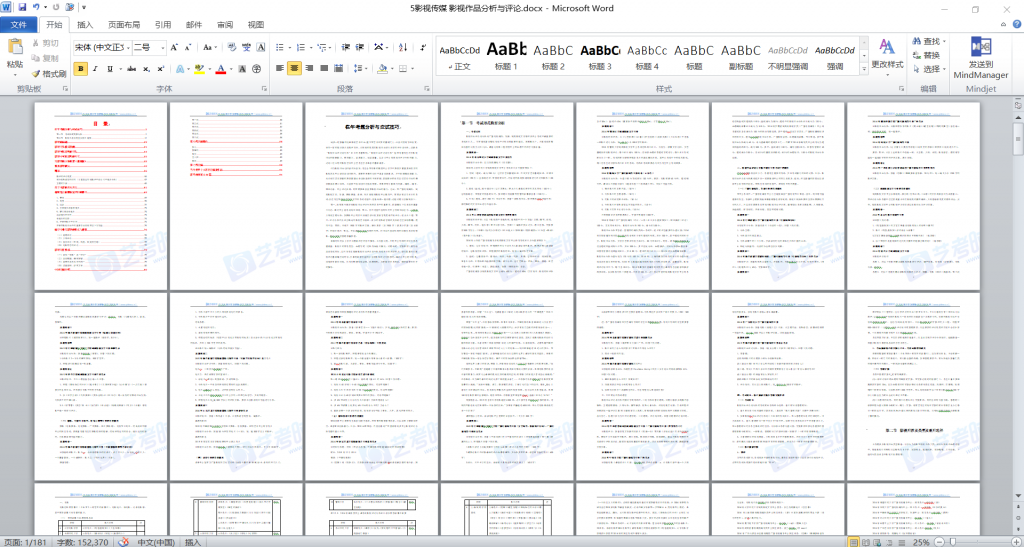This screenshot has height=547, width=1024.
Task: Apply strikethrough formatting icon
Action: coord(129,69)
